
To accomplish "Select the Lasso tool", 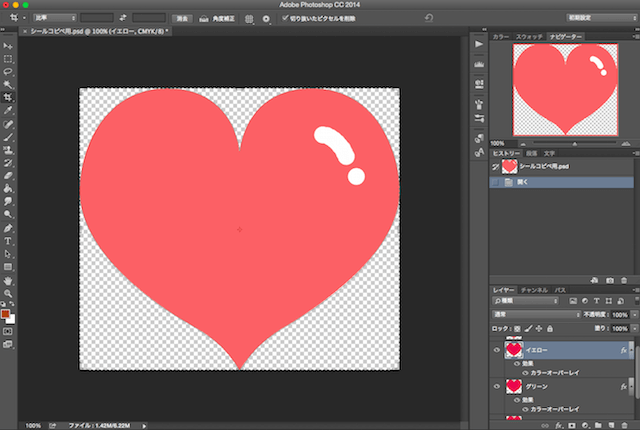I will pyautogui.click(x=8, y=72).
